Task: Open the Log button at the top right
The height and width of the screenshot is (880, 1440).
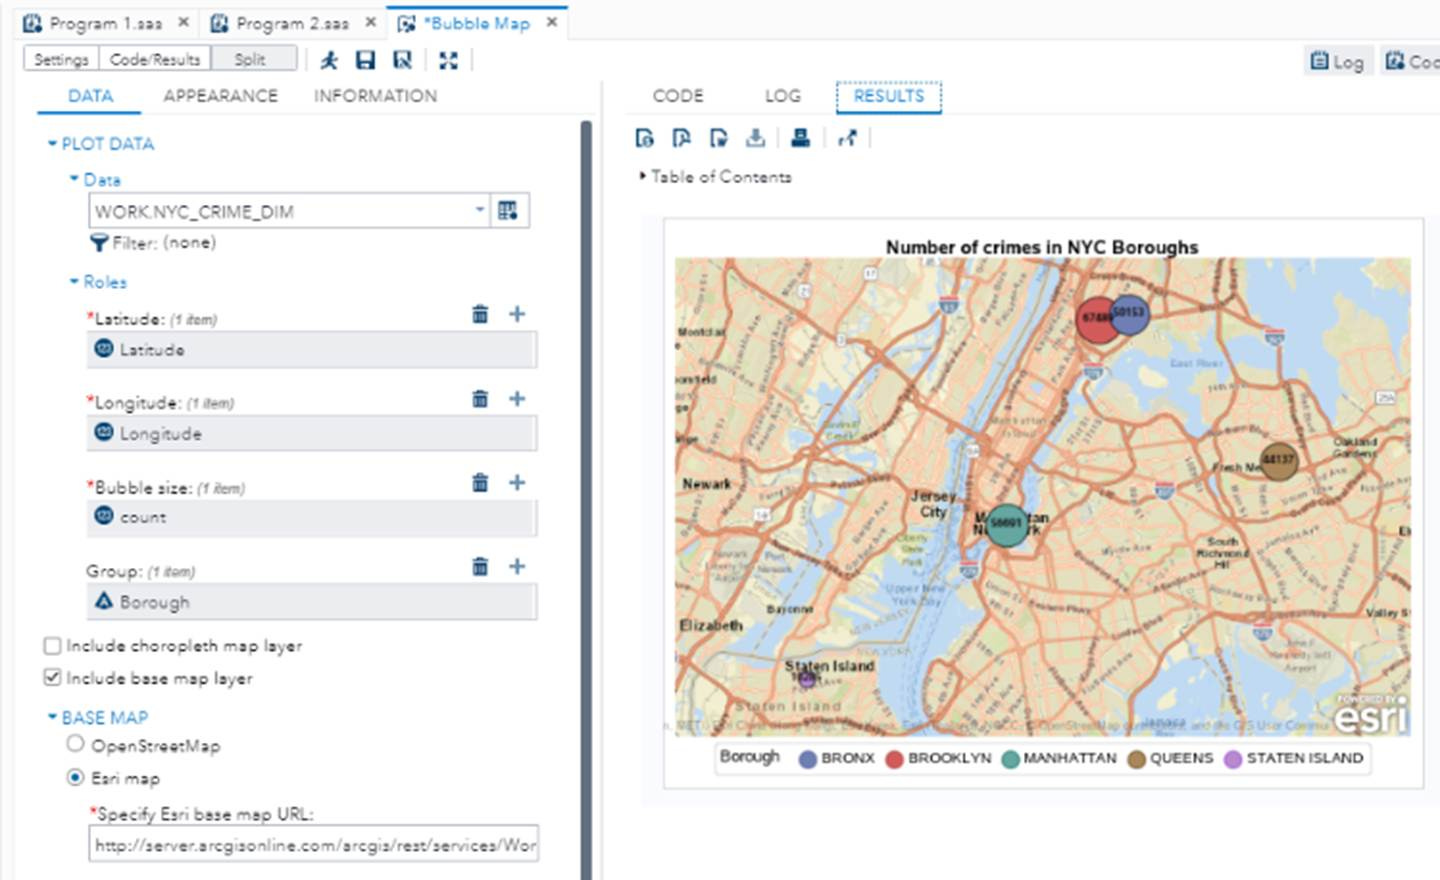Action: [1338, 61]
